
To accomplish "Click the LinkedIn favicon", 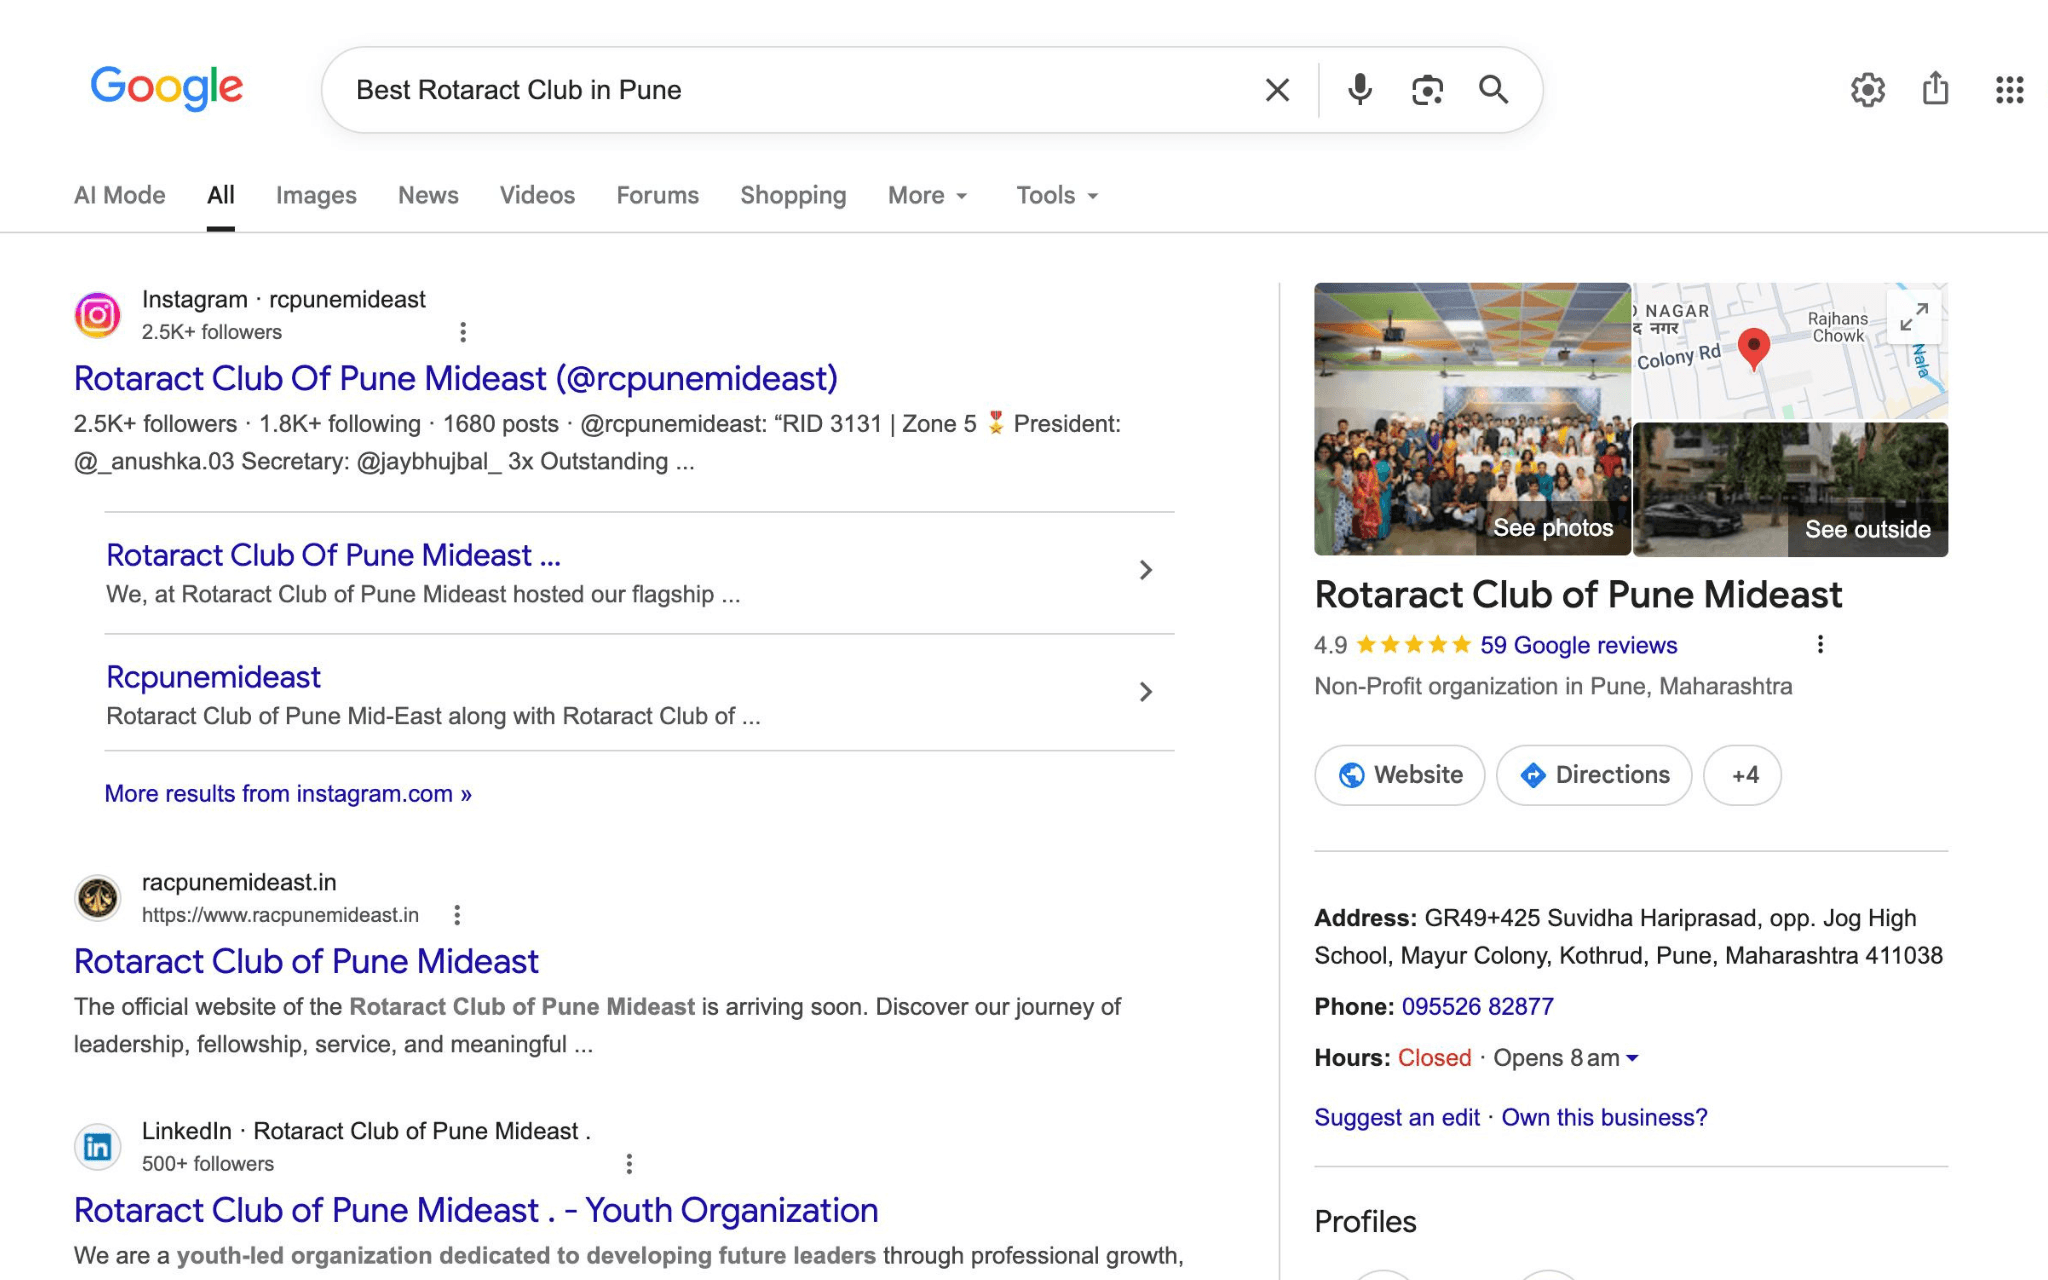I will click(98, 1147).
